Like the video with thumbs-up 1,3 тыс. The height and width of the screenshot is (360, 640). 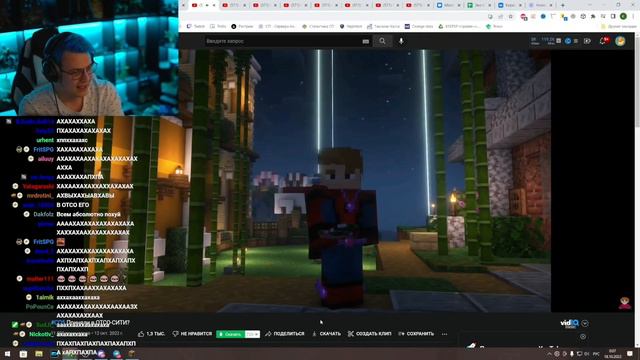[x=151, y=334]
